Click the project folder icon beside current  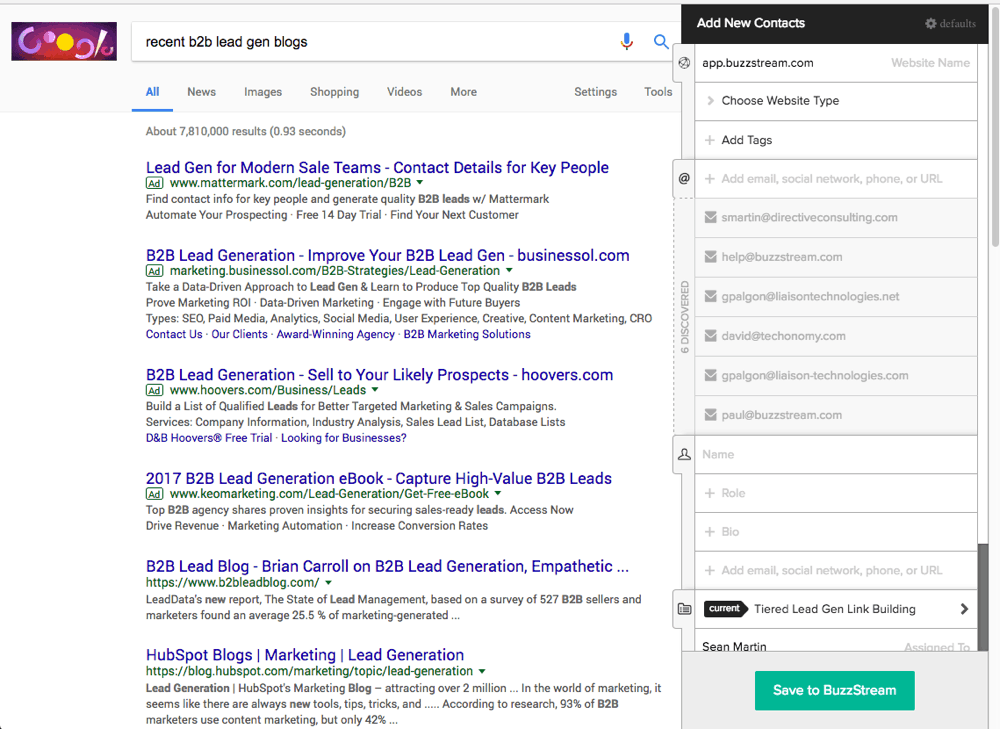tap(684, 609)
